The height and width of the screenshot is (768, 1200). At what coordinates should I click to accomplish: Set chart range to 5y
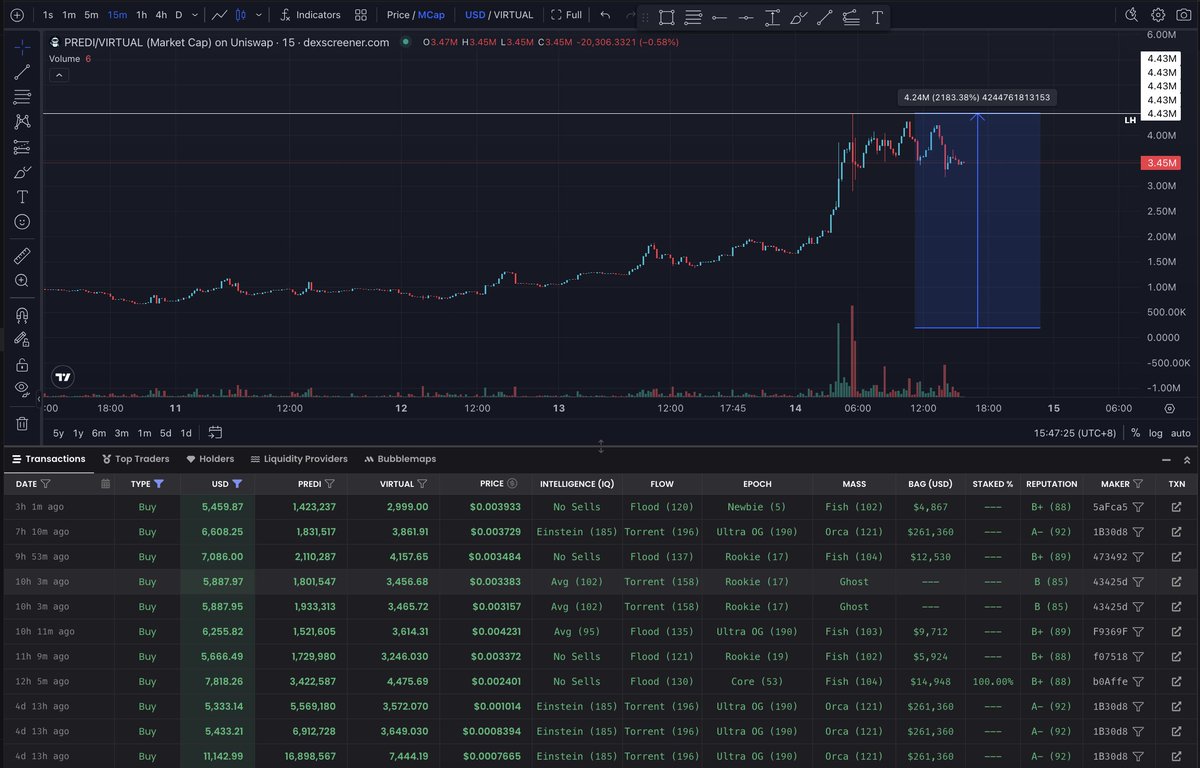click(x=58, y=433)
